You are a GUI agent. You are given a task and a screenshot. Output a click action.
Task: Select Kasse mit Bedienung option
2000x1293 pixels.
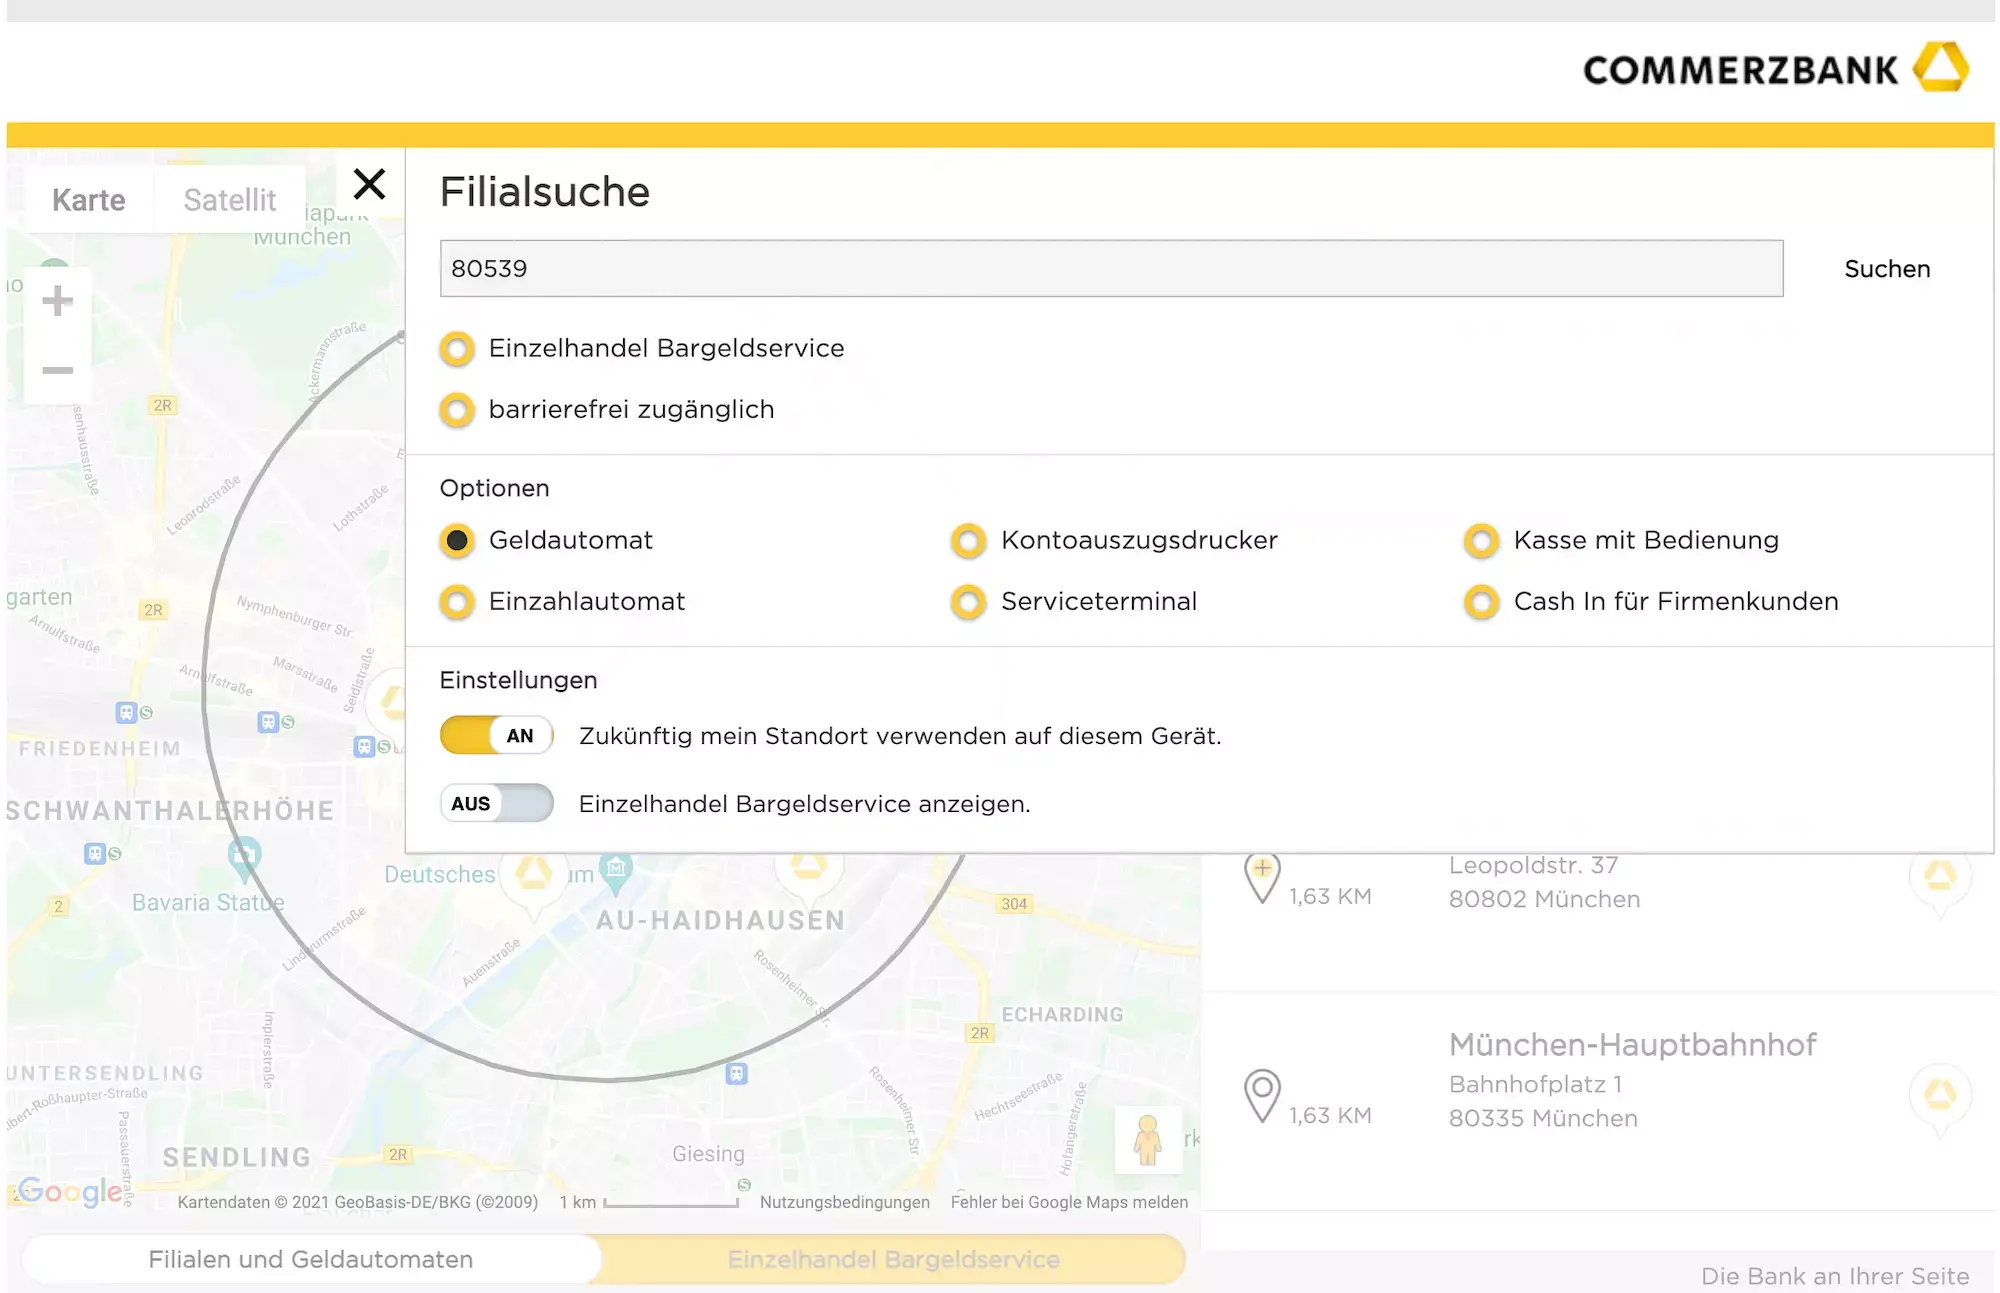(x=1481, y=541)
